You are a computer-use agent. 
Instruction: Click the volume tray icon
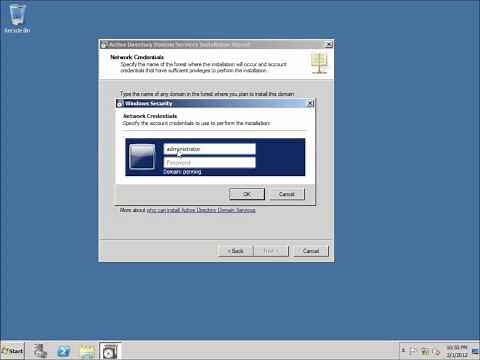click(436, 351)
